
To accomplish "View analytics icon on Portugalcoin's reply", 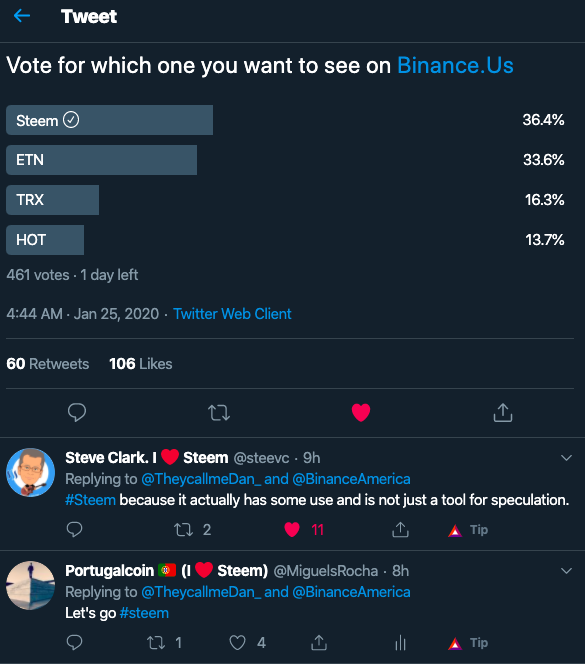I will coord(400,643).
